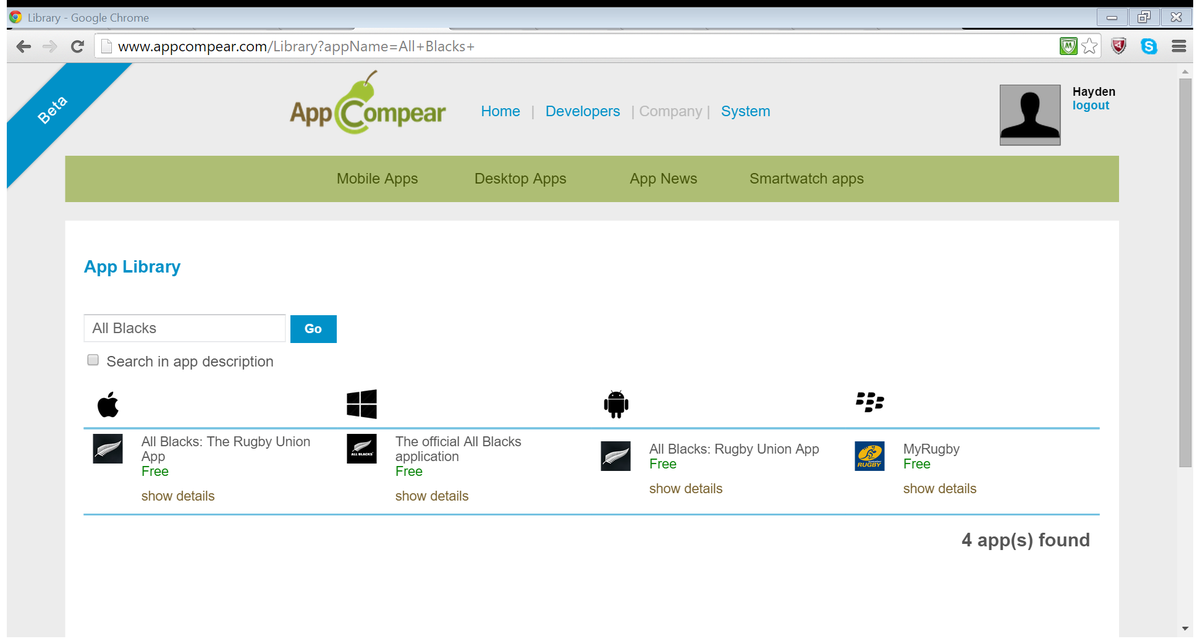Screen dimensions: 1200x644
Task: Click the page scrollbar down arrow
Action: coord(1185,629)
